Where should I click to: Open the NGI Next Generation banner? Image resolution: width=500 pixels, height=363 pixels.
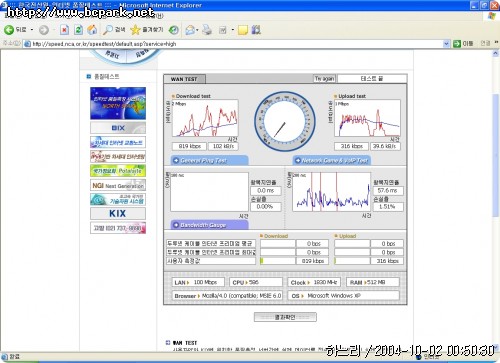(118, 185)
